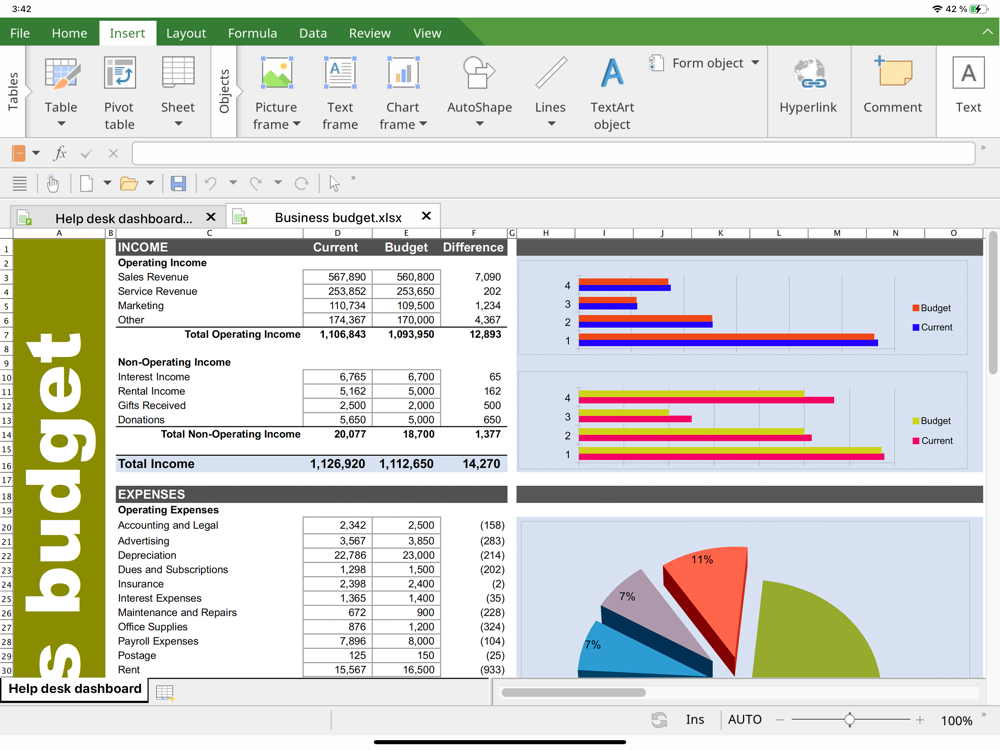The height and width of the screenshot is (750, 1000).
Task: Switch to the View ribbon tab
Action: pyautogui.click(x=427, y=33)
